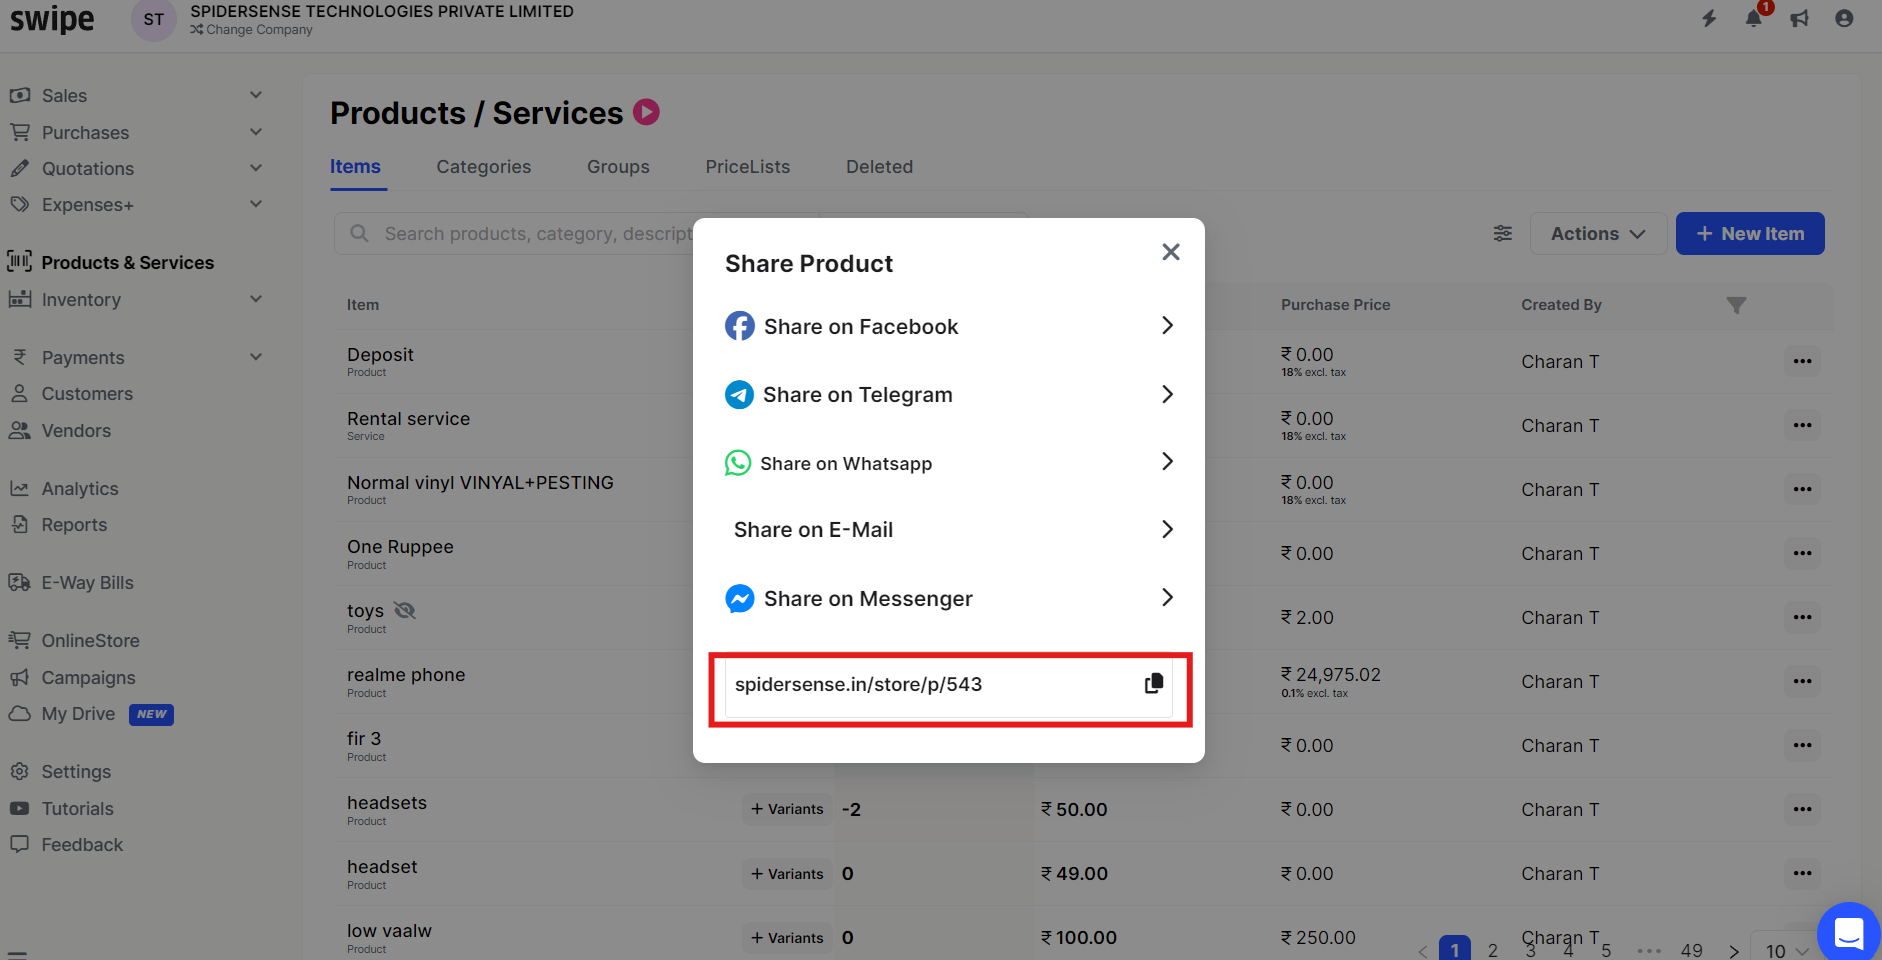Copy the spidersense.in store link
Image resolution: width=1882 pixels, height=960 pixels.
[1153, 684]
